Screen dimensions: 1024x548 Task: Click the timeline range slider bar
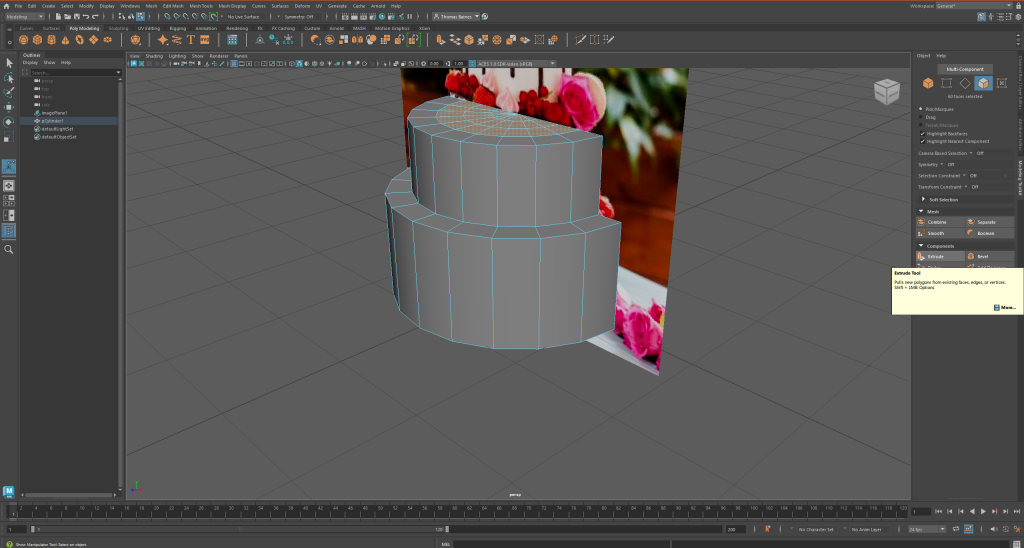[240, 529]
